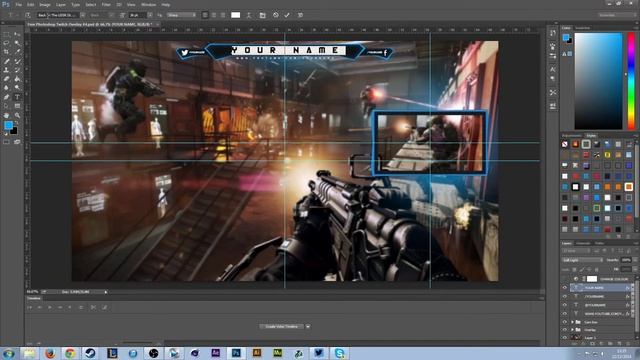The height and width of the screenshot is (360, 640).
Task: Open the Filter menu
Action: coord(106,4)
